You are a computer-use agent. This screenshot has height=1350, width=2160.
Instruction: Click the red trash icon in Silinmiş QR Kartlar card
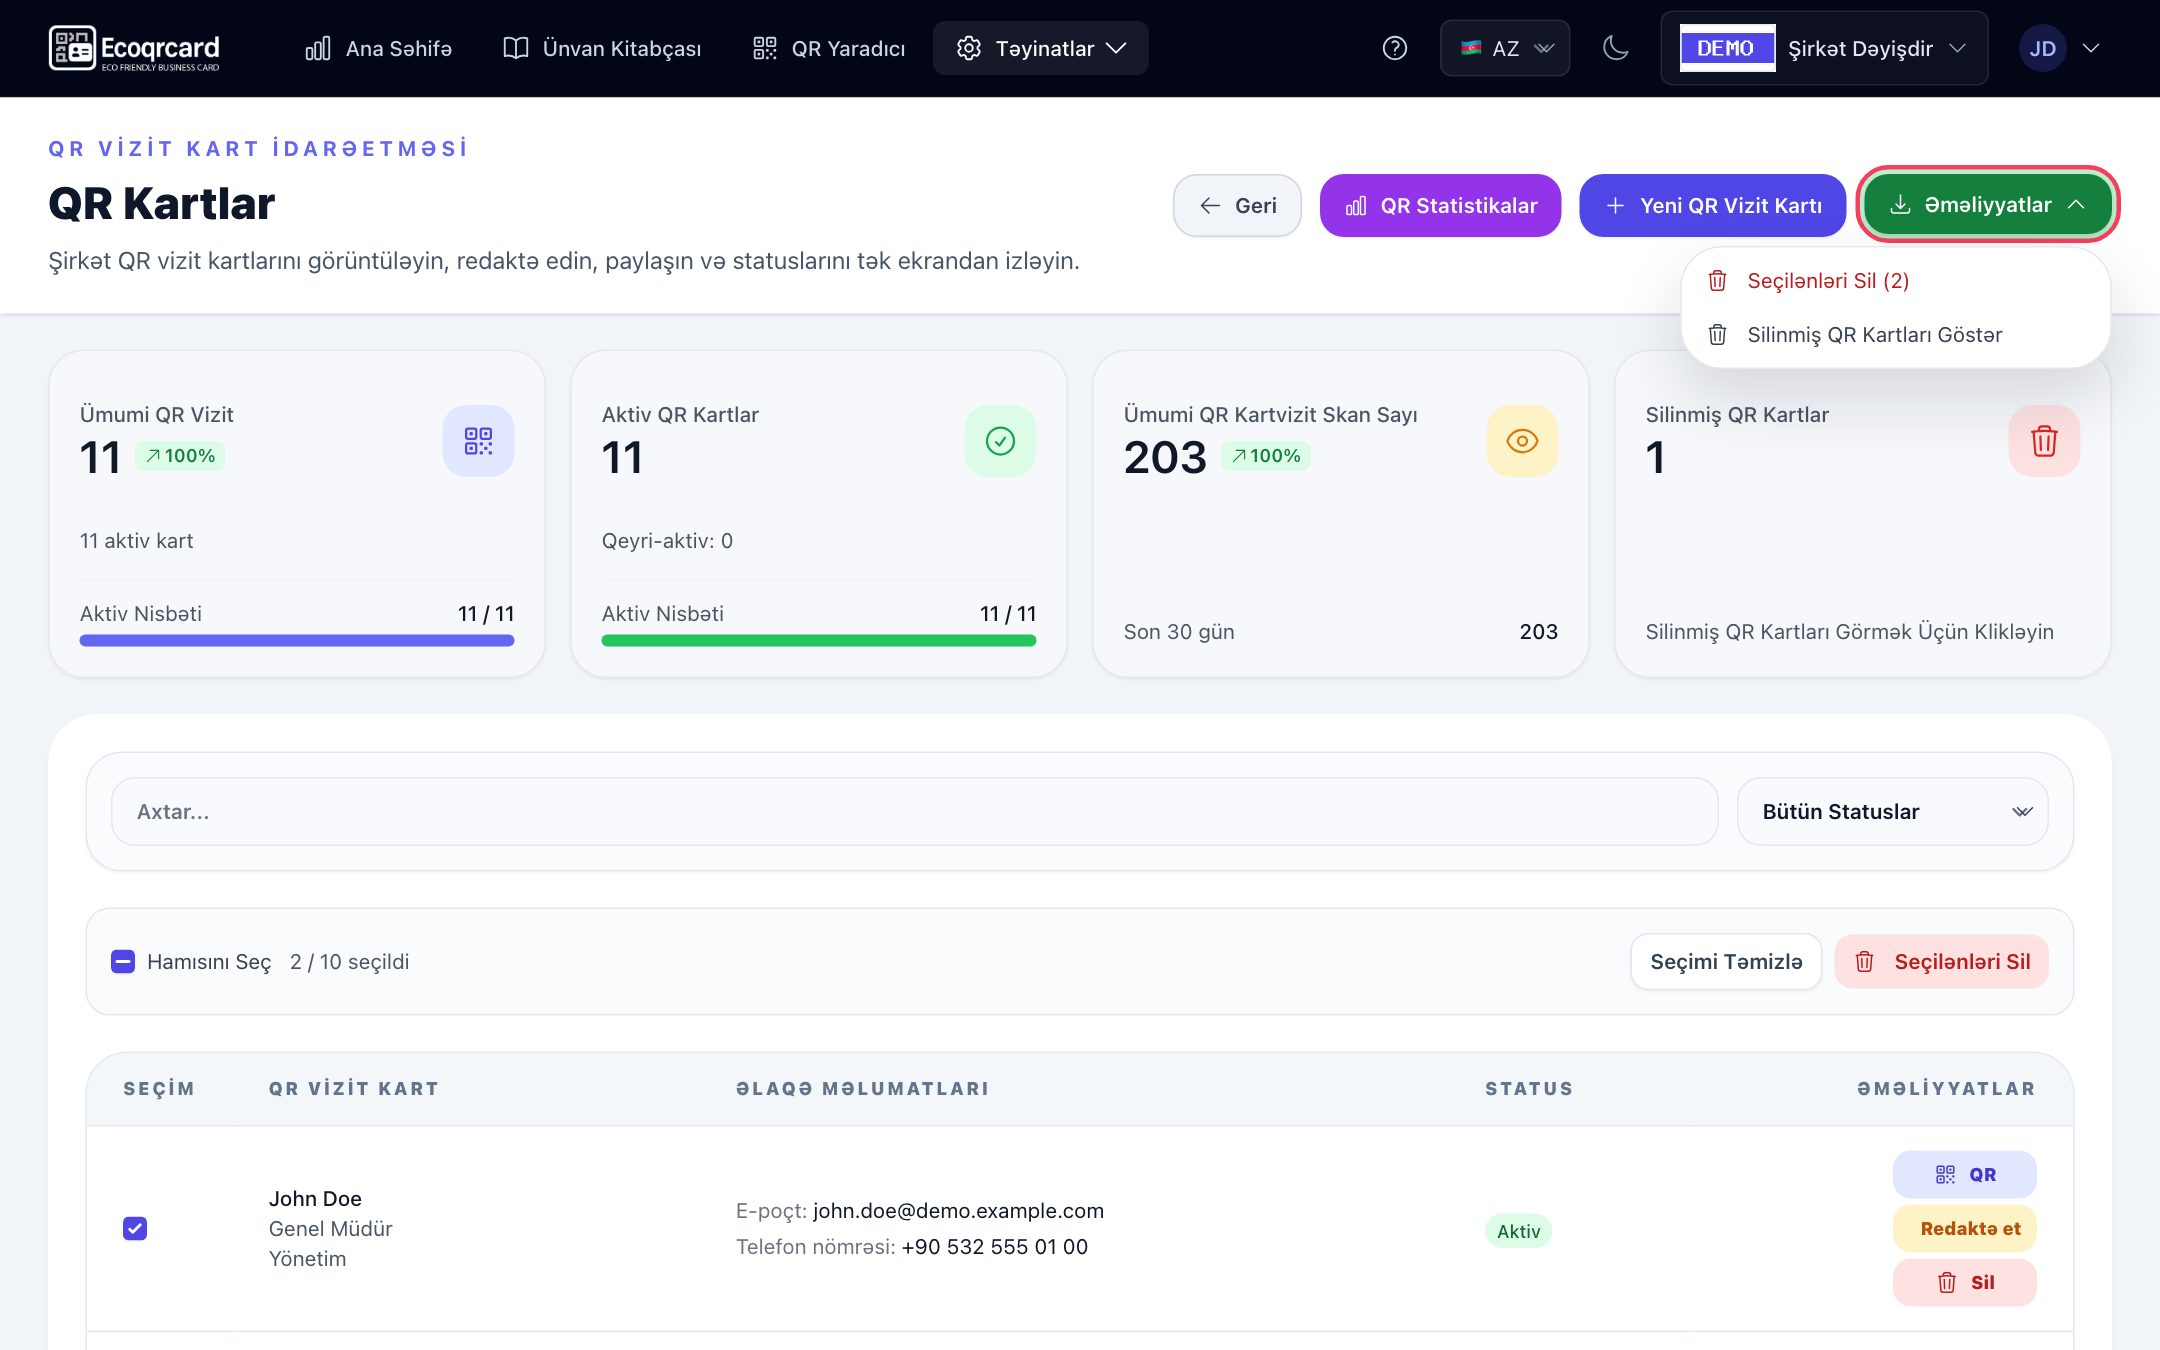pos(2044,441)
